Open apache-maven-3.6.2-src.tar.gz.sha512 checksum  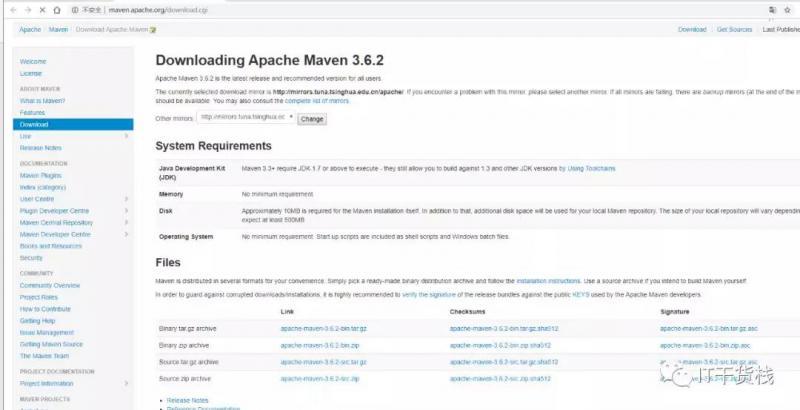[504, 362]
